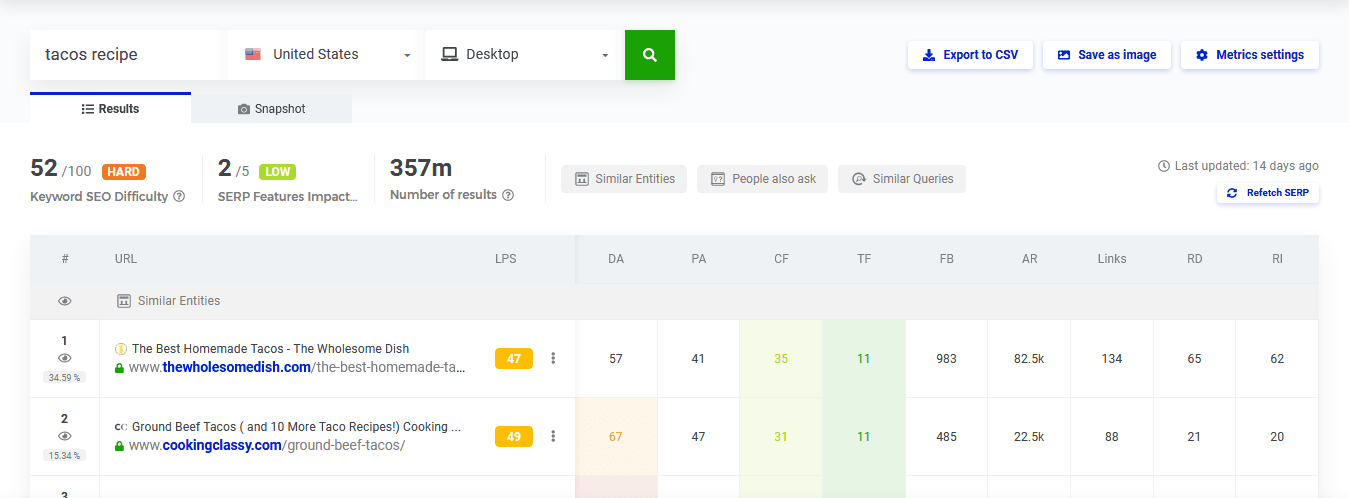Sort by DA column header
1349x498 pixels.
pos(616,259)
